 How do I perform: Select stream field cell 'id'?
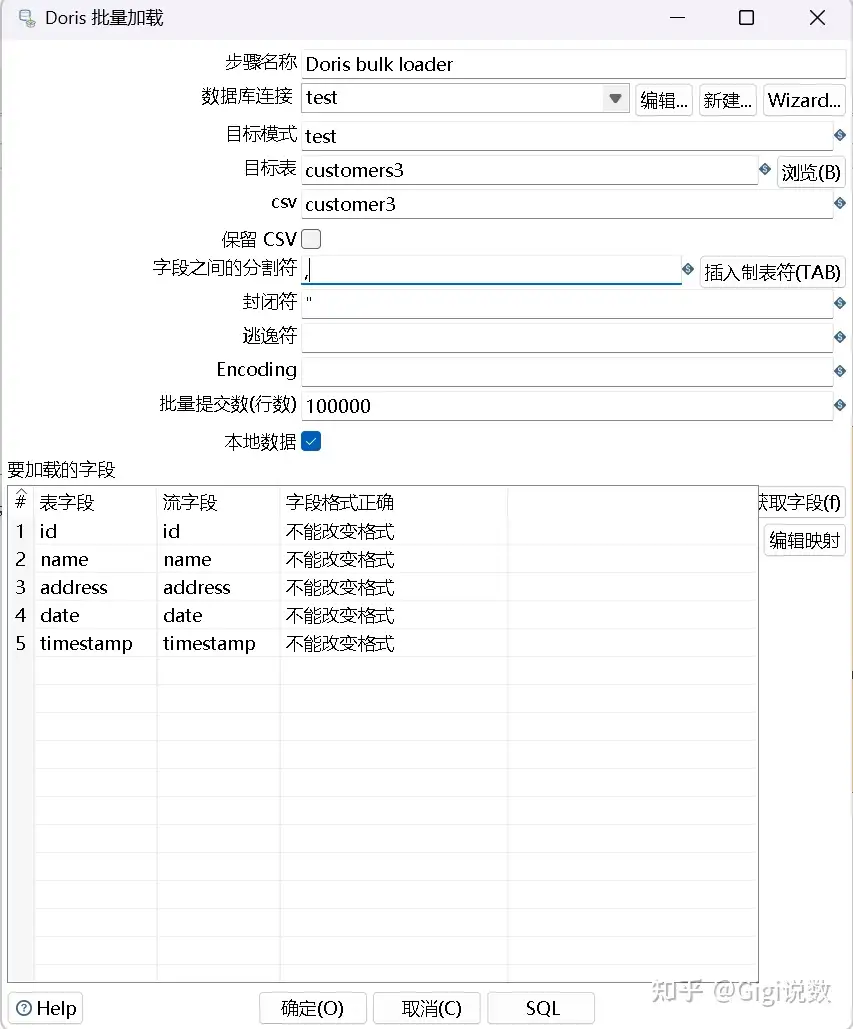(x=218, y=532)
